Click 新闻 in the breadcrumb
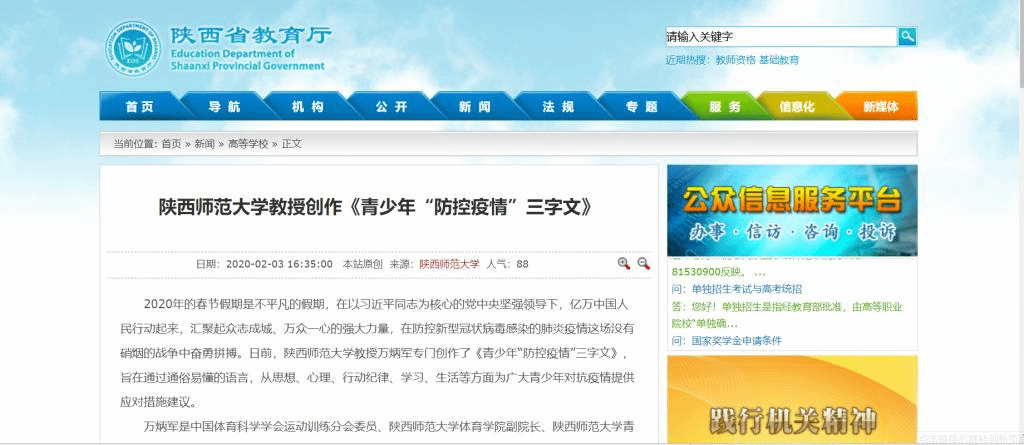1024x445 pixels. (x=204, y=144)
